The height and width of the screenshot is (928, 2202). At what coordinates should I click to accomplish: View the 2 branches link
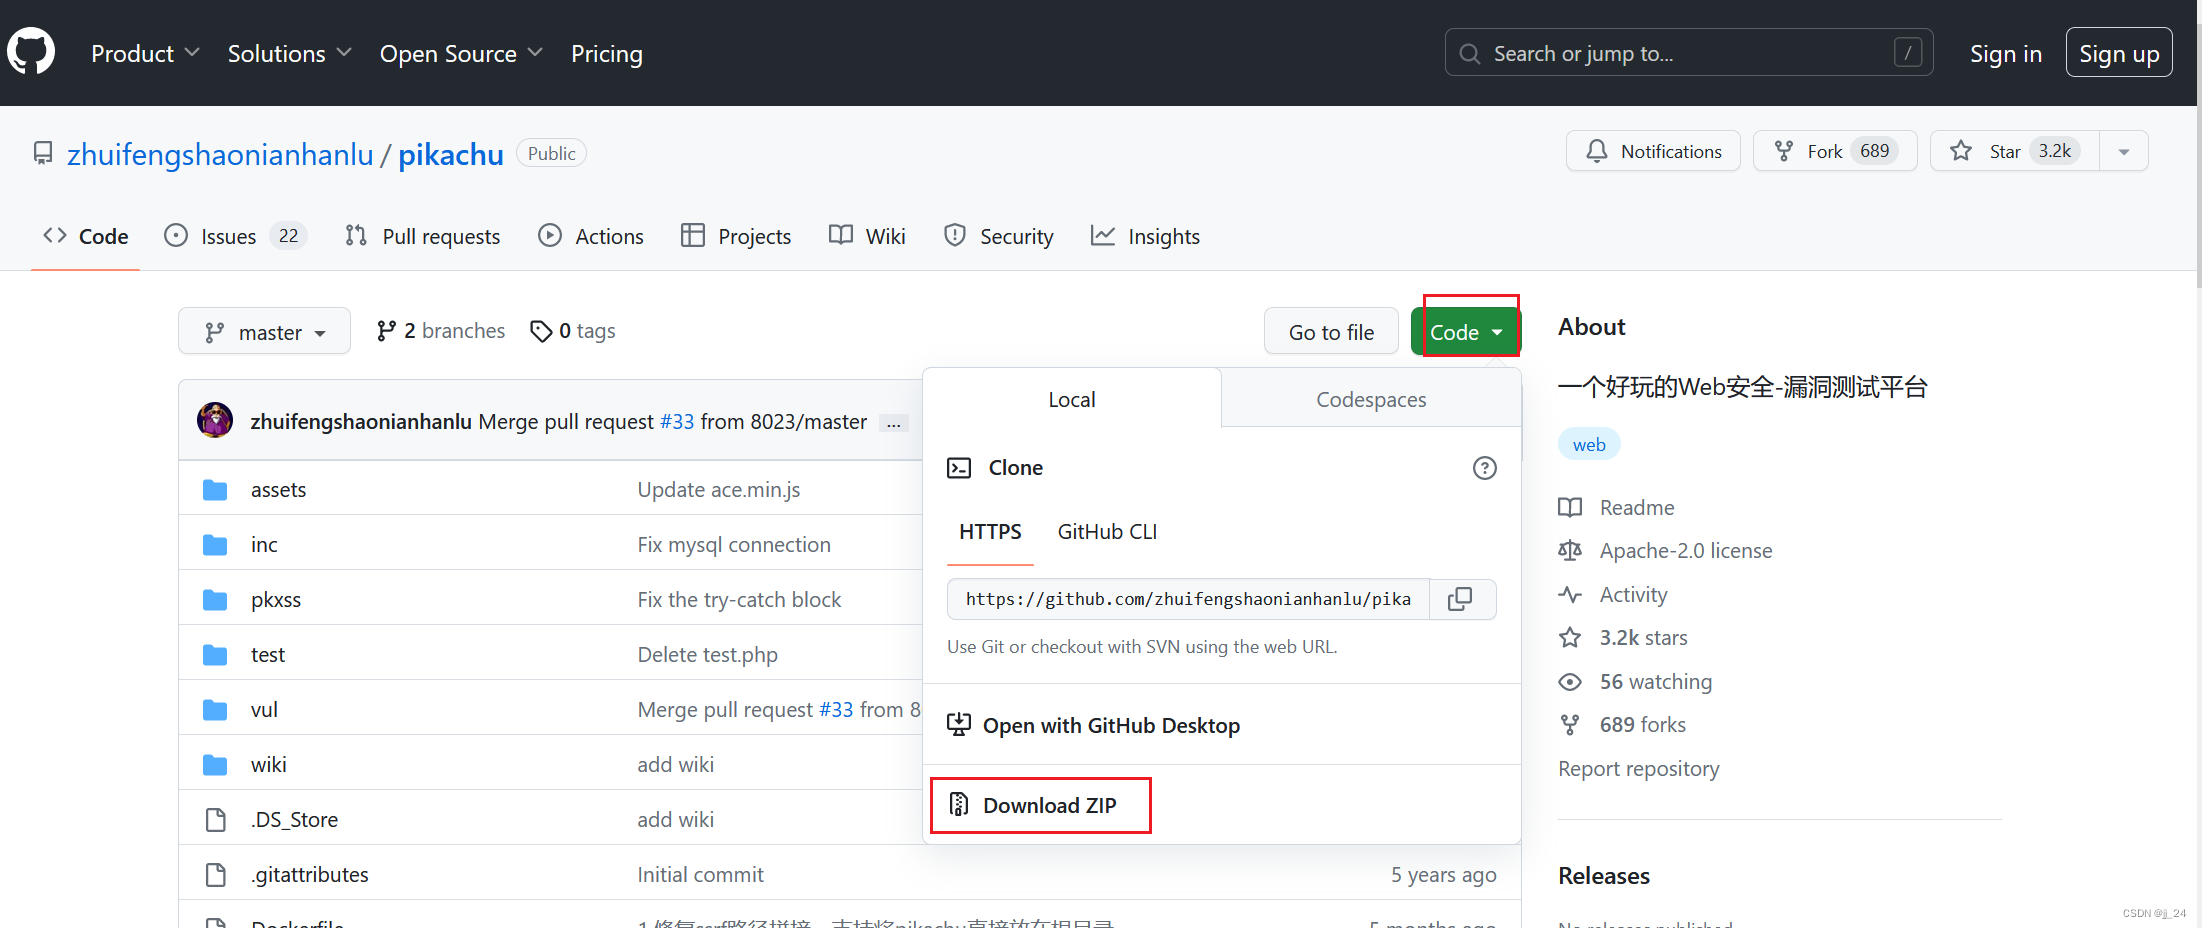pos(441,331)
